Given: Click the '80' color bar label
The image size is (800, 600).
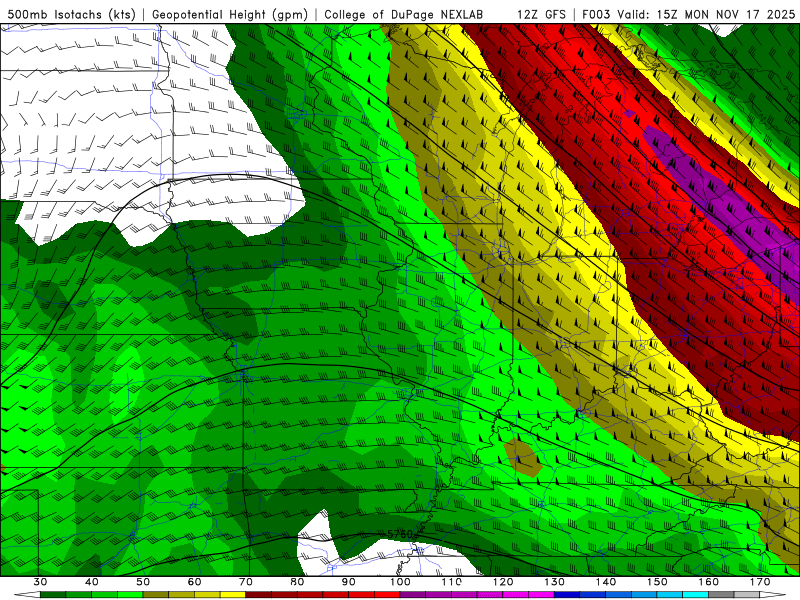Looking at the screenshot, I should coord(297,582).
